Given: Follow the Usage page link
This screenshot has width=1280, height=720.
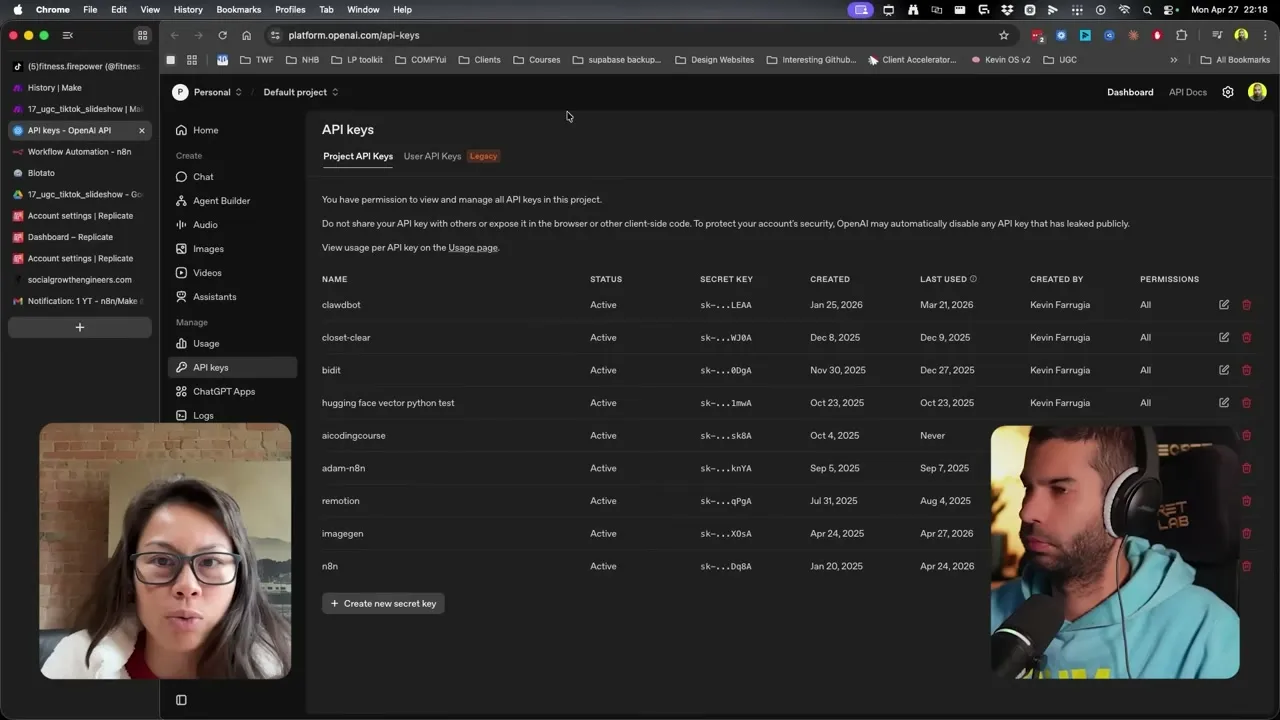Looking at the screenshot, I should [x=473, y=248].
